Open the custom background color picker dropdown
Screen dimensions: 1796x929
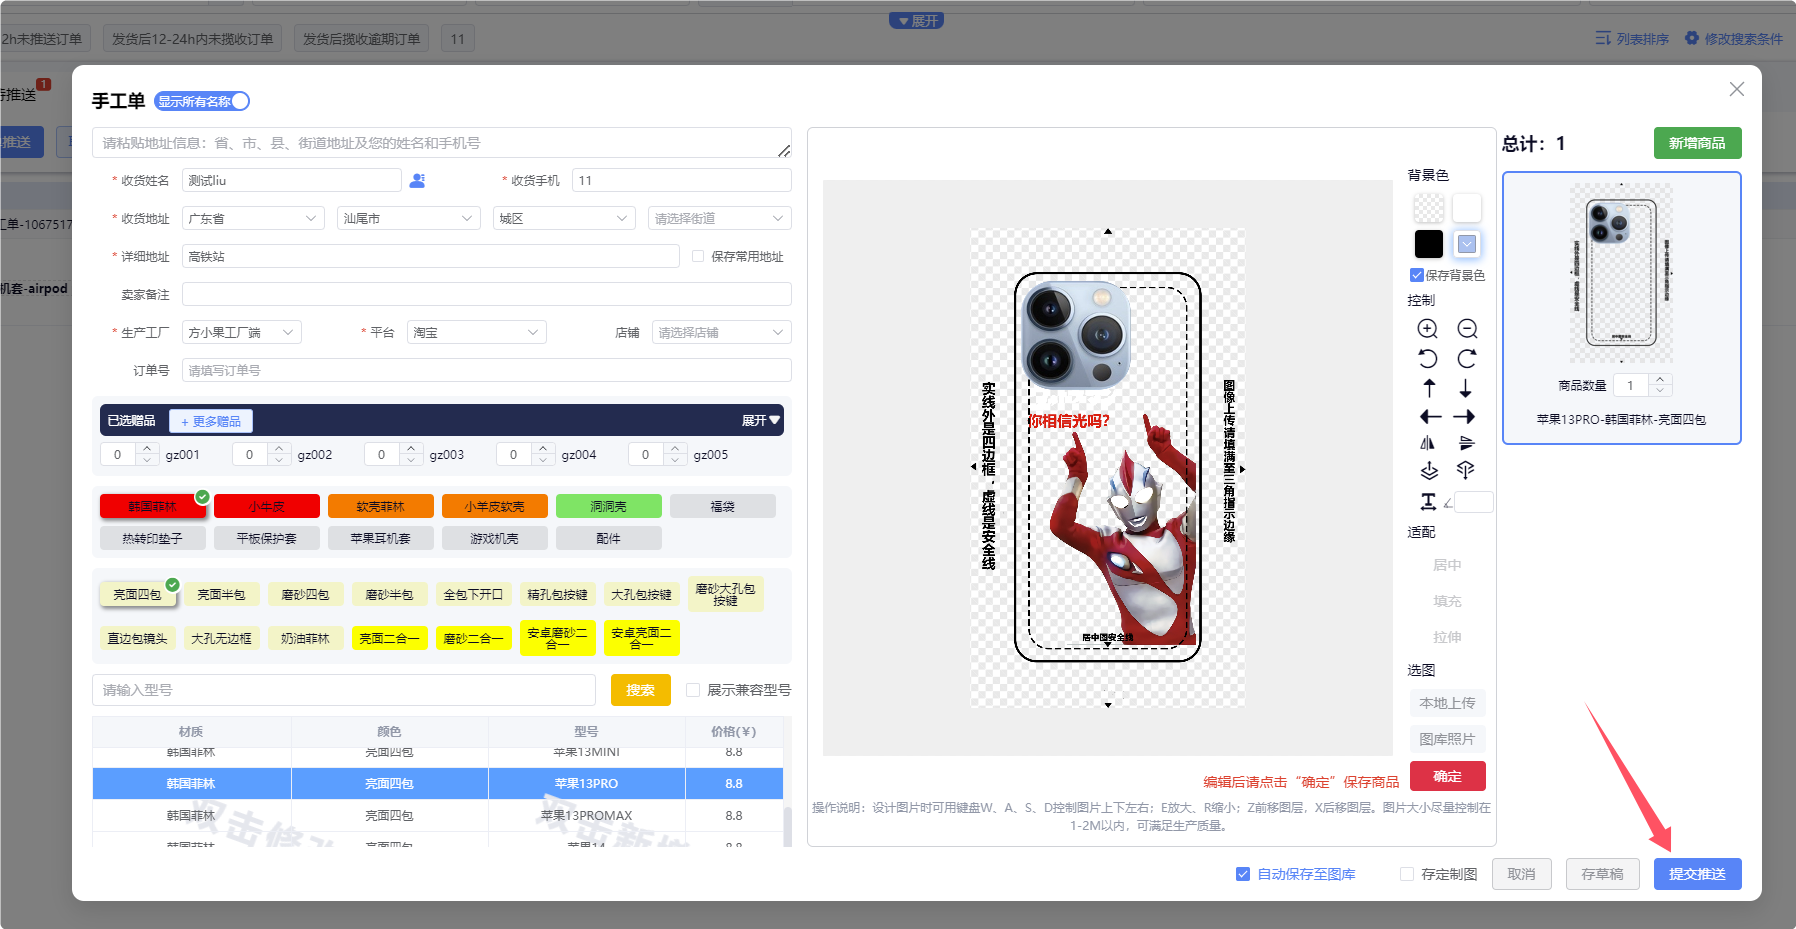[x=1467, y=244]
